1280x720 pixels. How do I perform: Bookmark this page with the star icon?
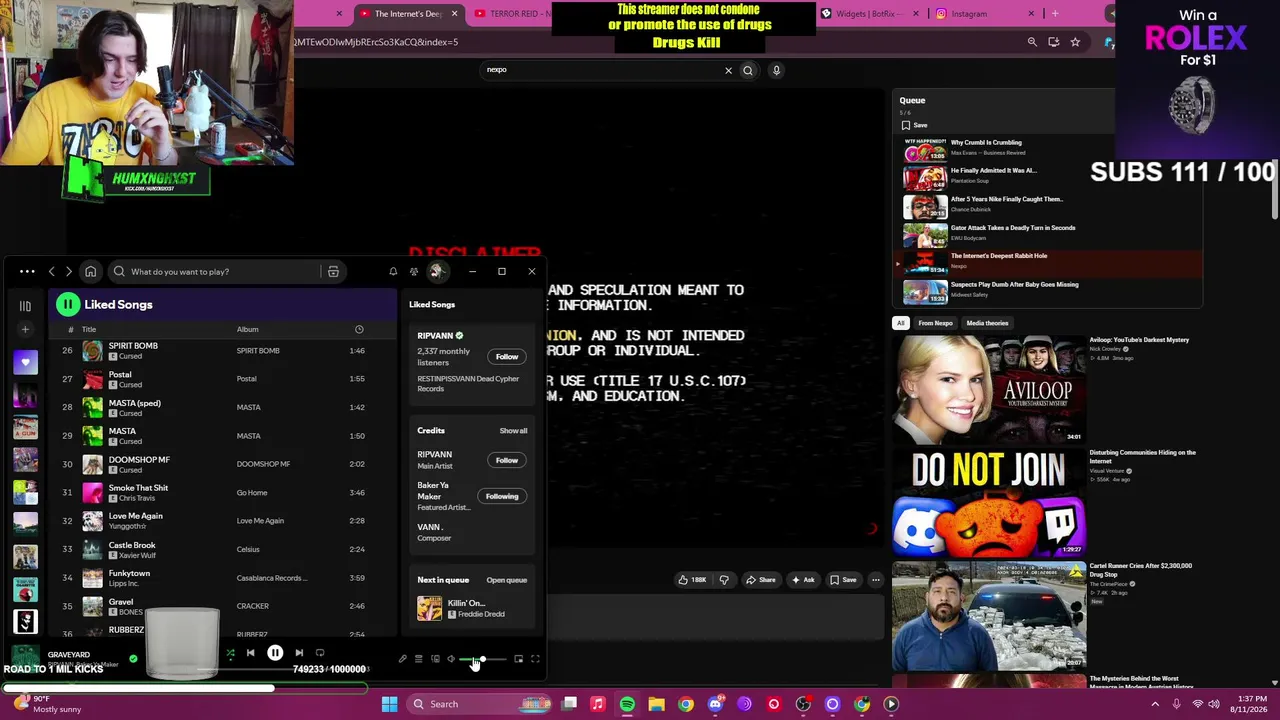coord(1075,42)
